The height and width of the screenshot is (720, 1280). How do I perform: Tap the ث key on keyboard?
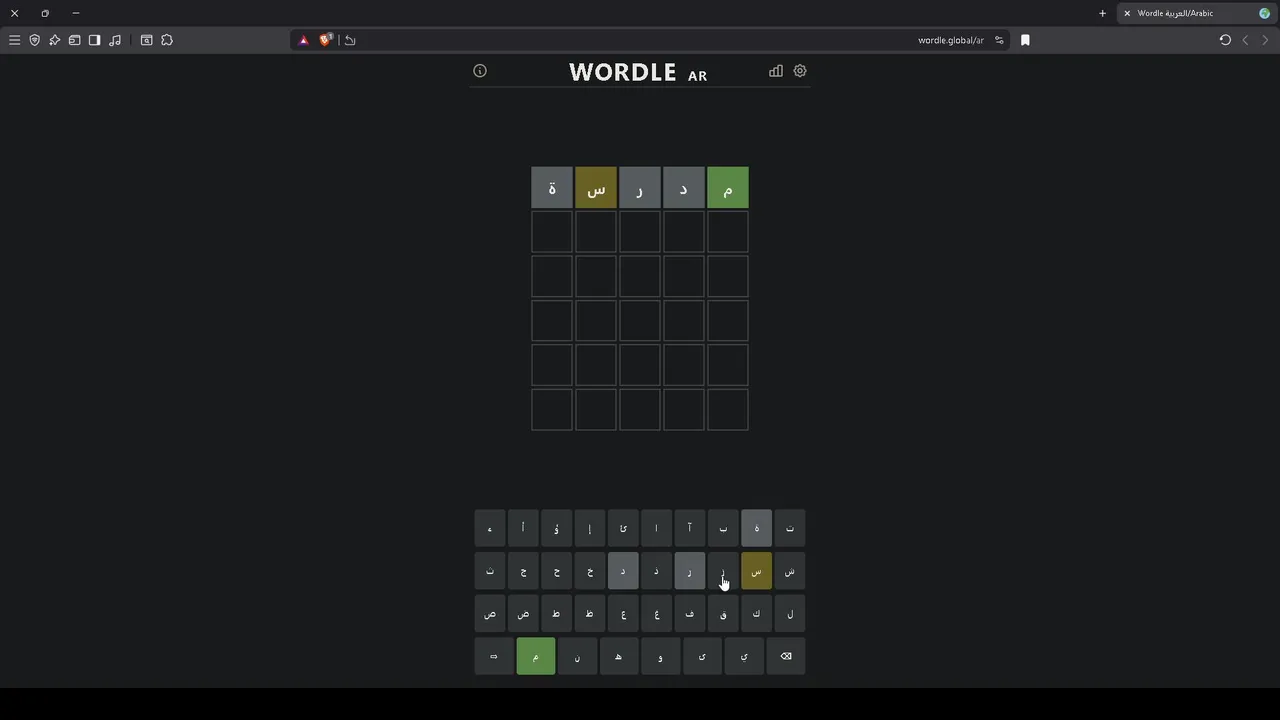click(490, 571)
